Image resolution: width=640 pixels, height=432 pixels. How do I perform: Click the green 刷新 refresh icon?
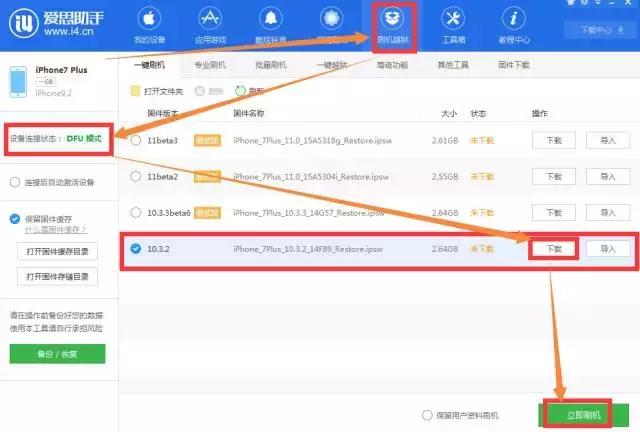click(x=240, y=91)
